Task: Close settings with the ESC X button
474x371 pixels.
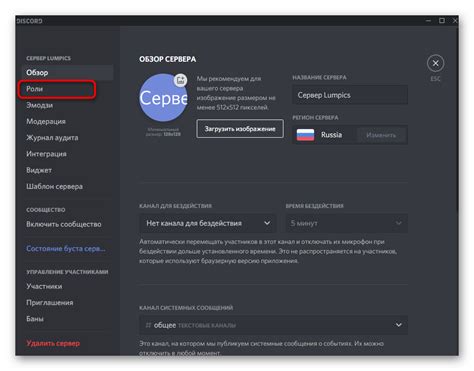Action: point(435,63)
